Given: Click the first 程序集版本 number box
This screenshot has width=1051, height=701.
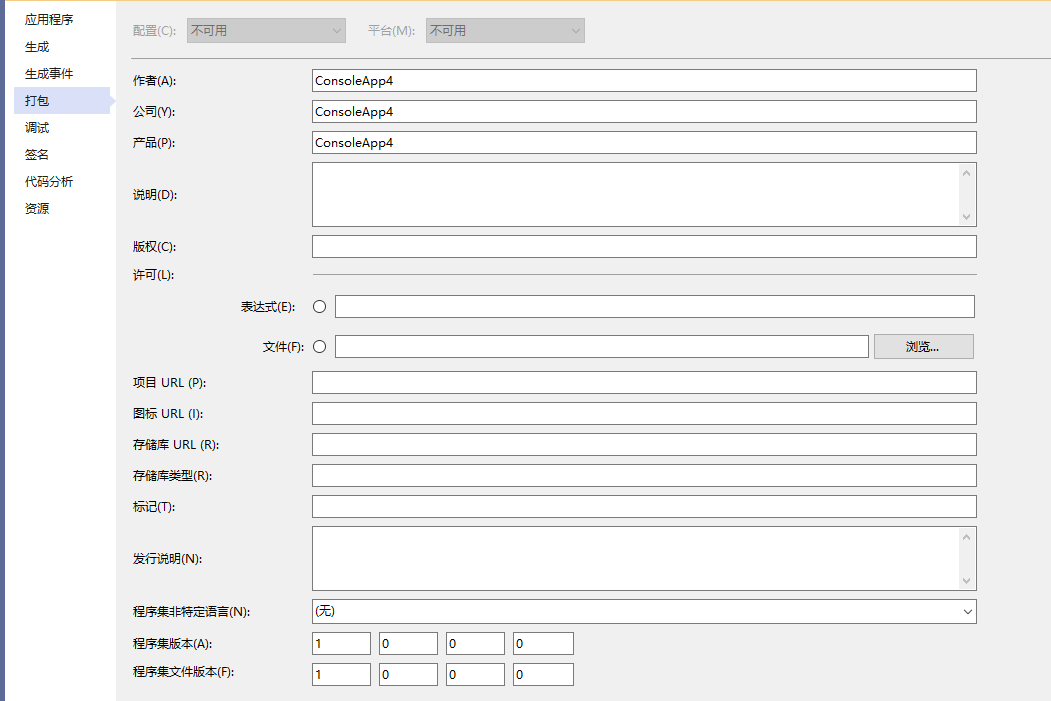Looking at the screenshot, I should (x=341, y=644).
